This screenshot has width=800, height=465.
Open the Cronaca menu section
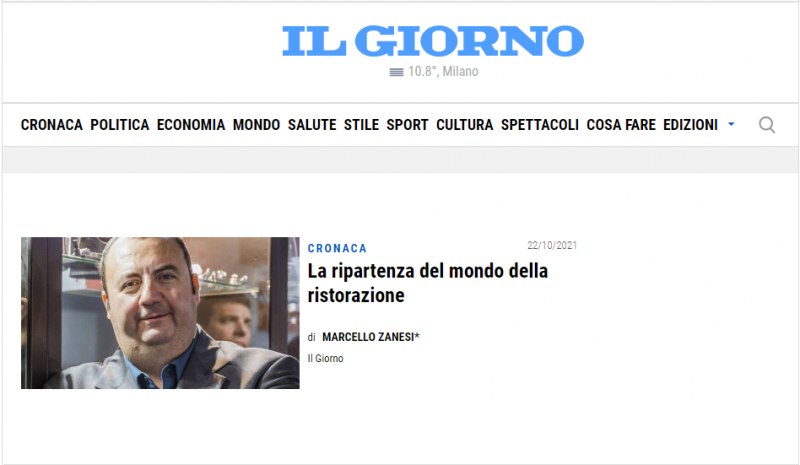coord(52,125)
